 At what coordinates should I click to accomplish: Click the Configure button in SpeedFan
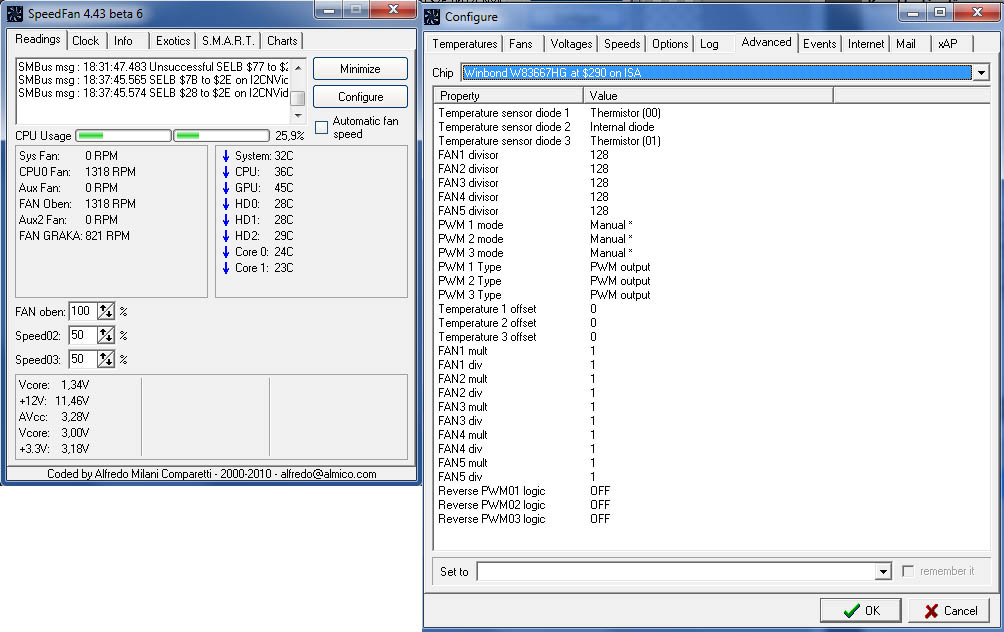click(360, 97)
